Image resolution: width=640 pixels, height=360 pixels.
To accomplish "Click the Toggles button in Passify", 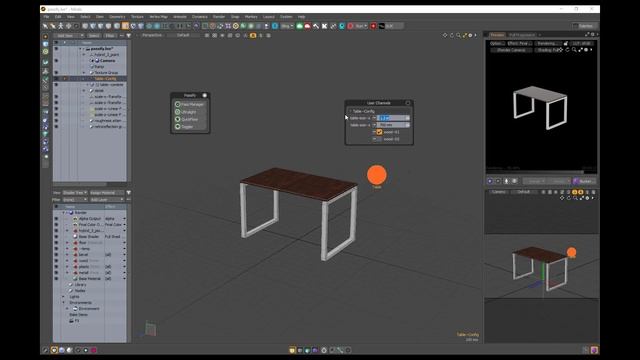I will point(189,127).
